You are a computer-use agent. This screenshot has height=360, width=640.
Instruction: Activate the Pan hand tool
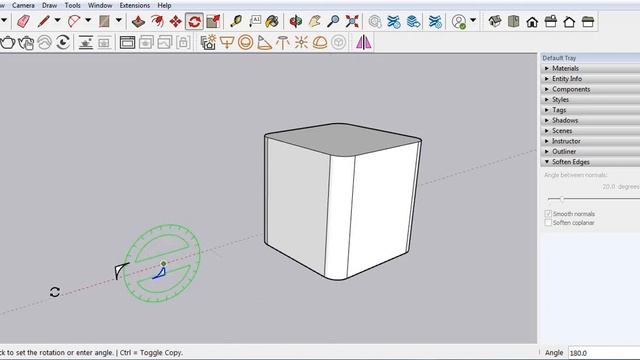[x=314, y=21]
